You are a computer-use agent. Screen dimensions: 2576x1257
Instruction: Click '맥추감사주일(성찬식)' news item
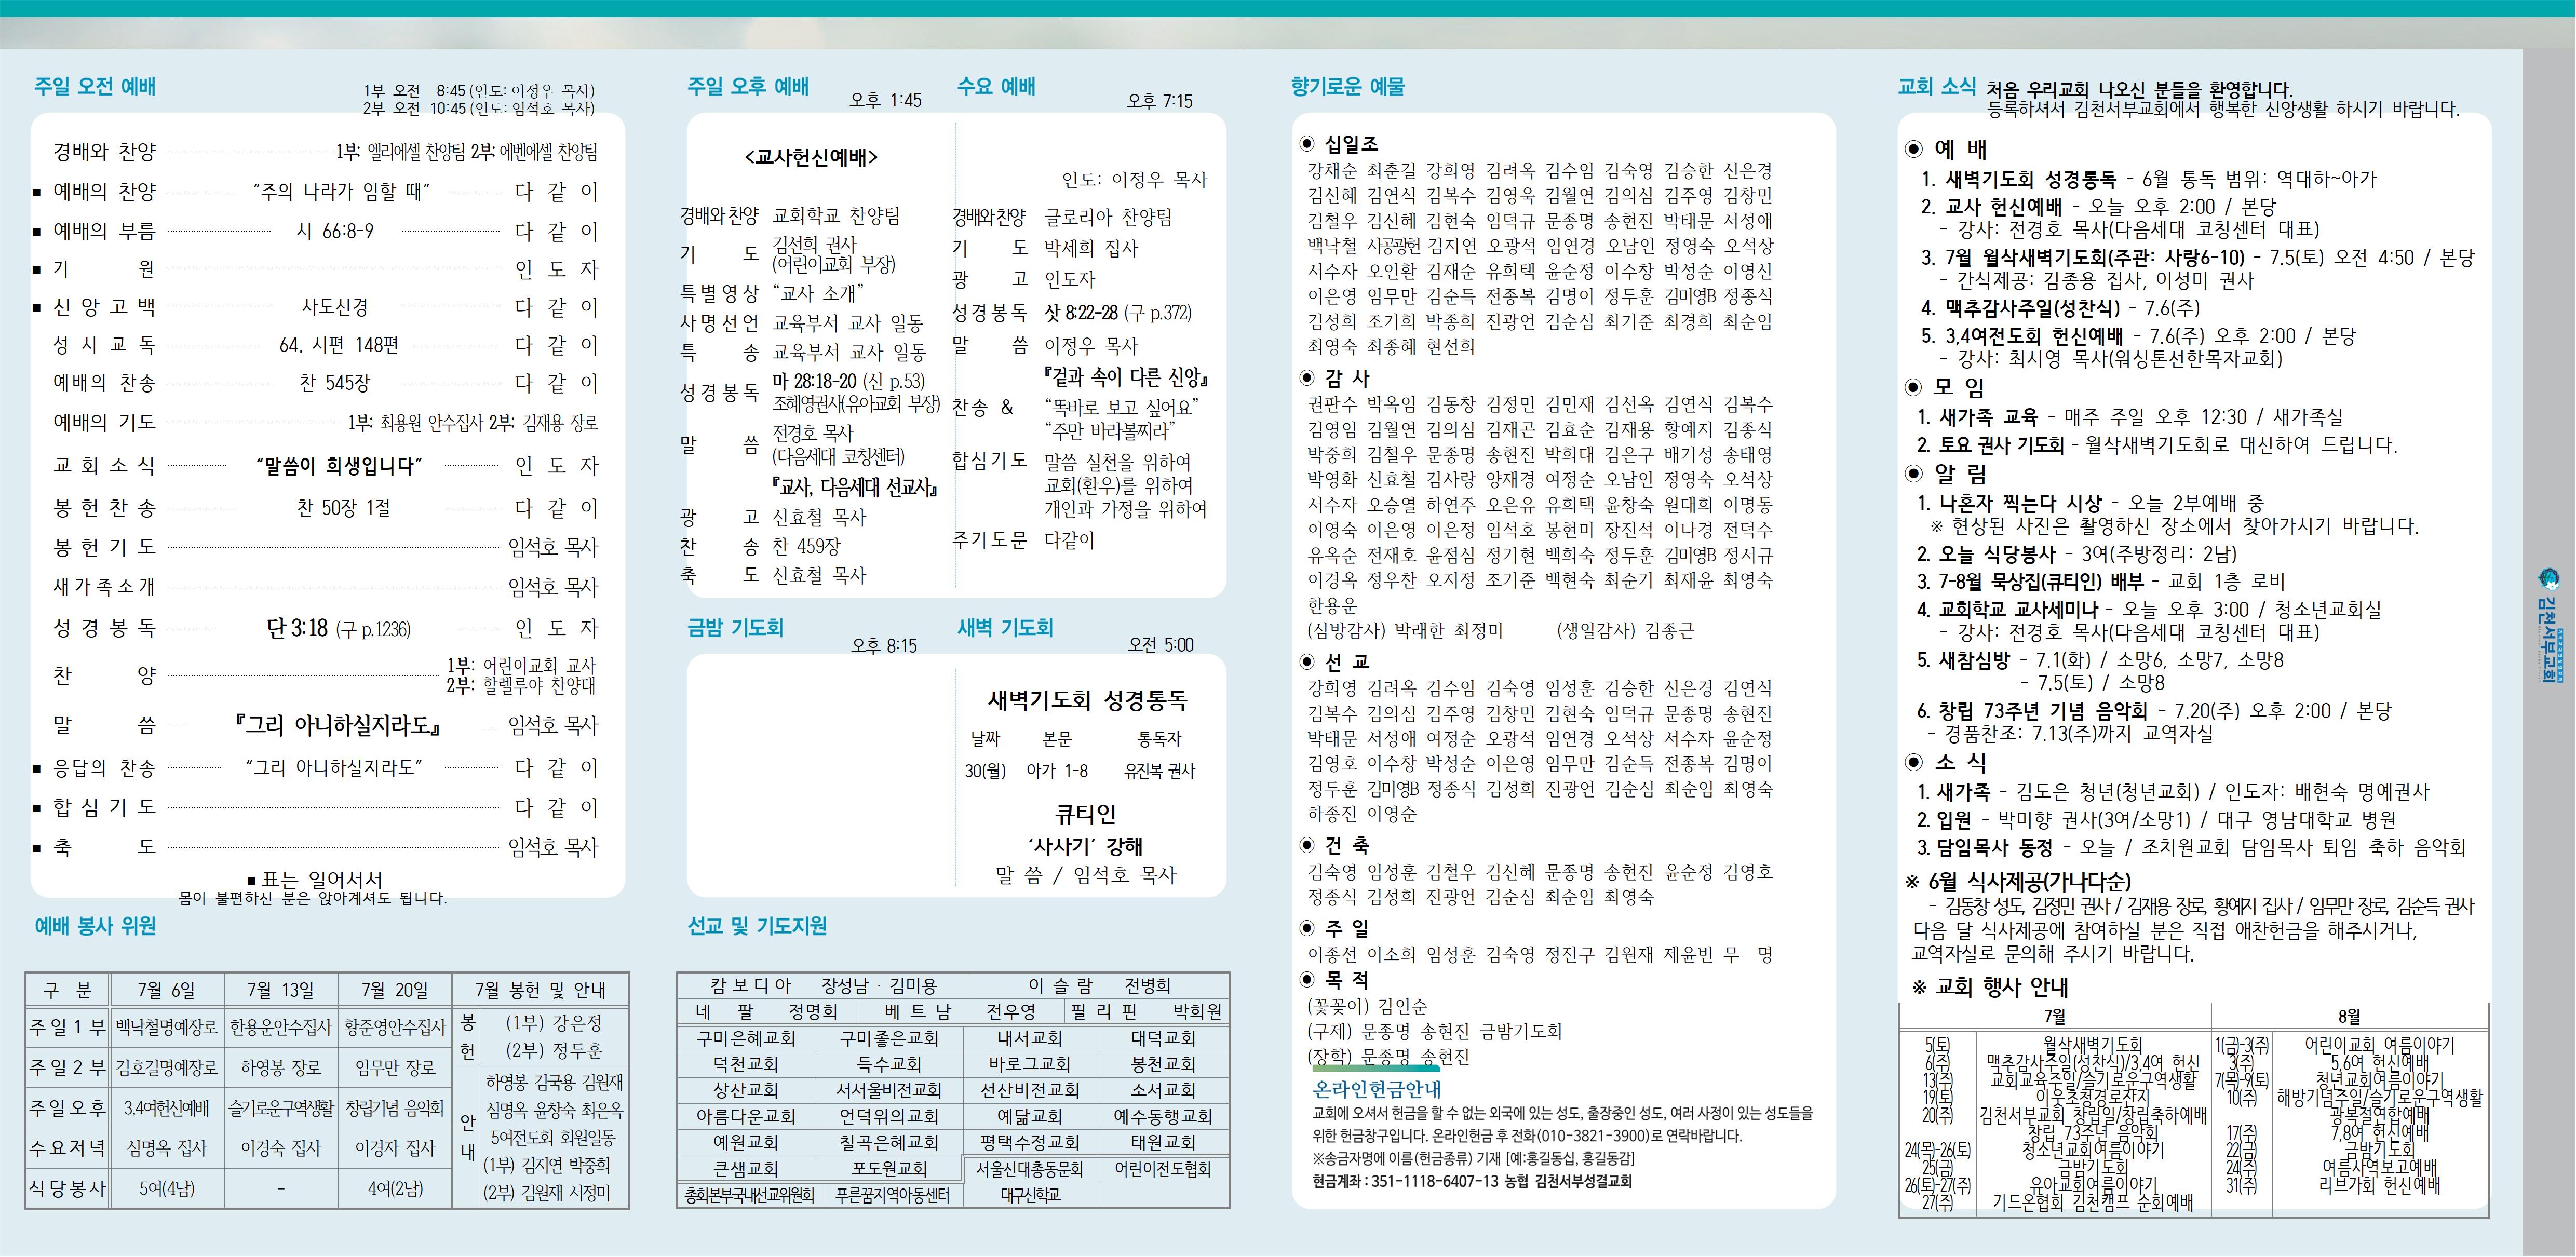(x=2032, y=308)
